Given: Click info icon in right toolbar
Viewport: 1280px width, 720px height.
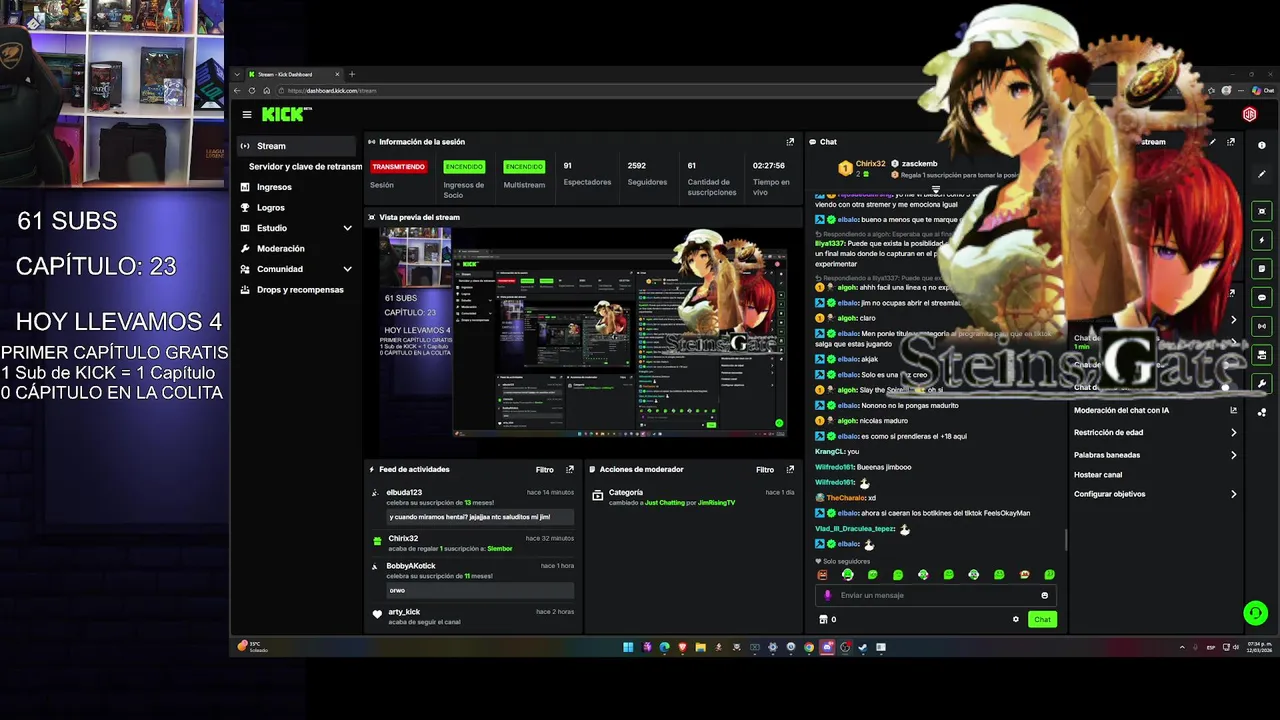Looking at the screenshot, I should click(1261, 145).
